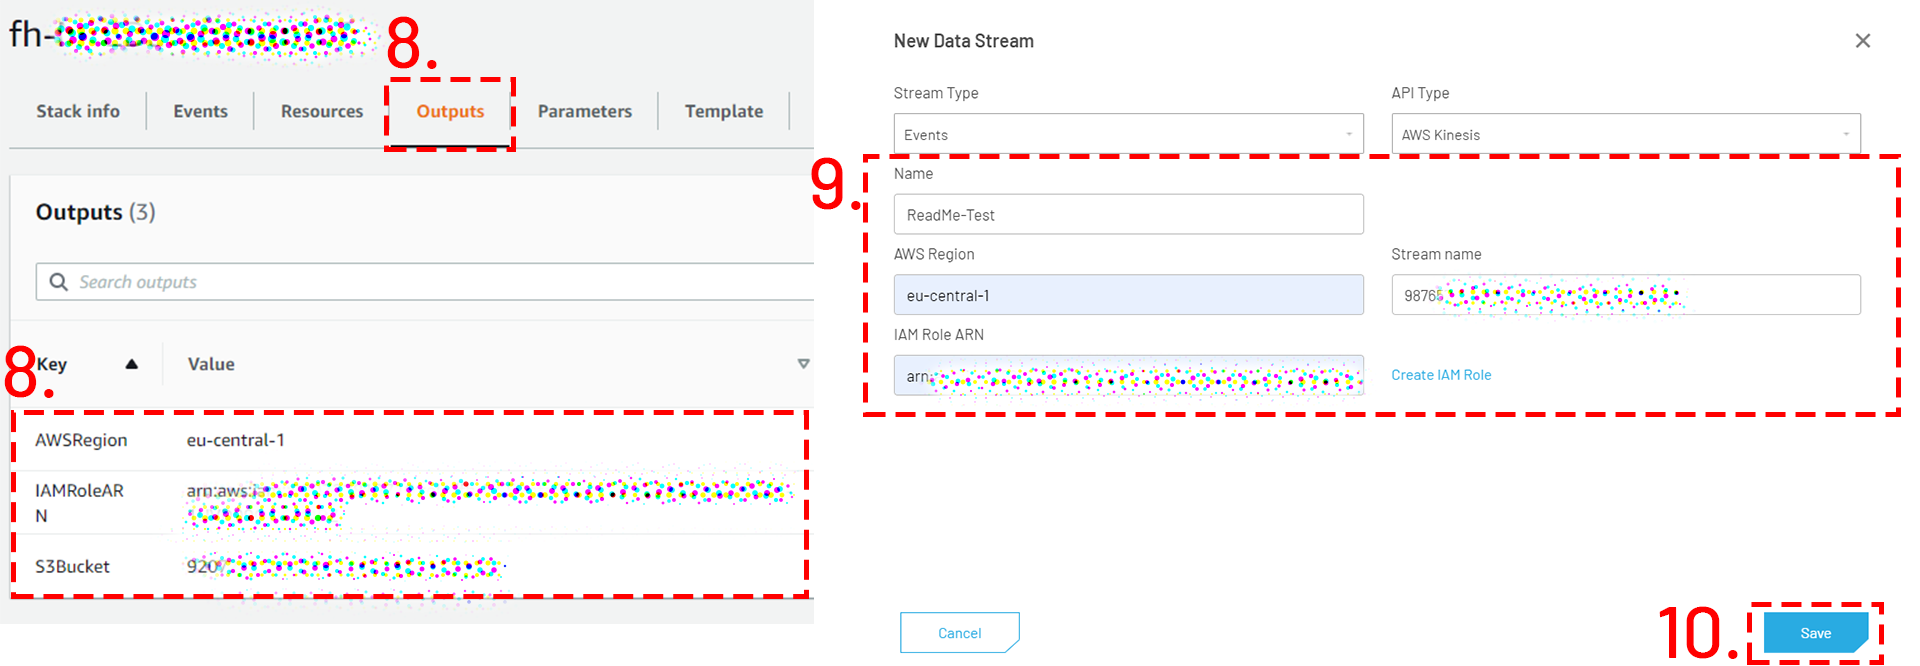Close the New Data Stream dialog

click(1862, 41)
